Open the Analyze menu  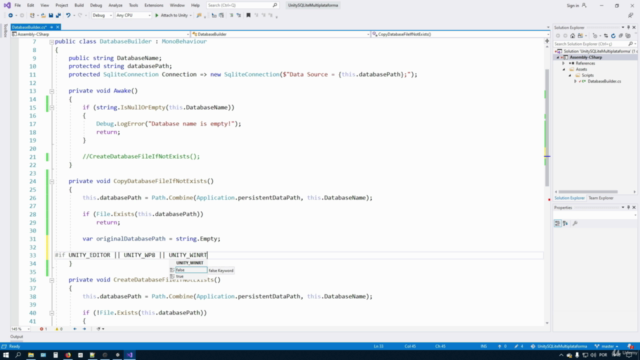click(x=115, y=5)
